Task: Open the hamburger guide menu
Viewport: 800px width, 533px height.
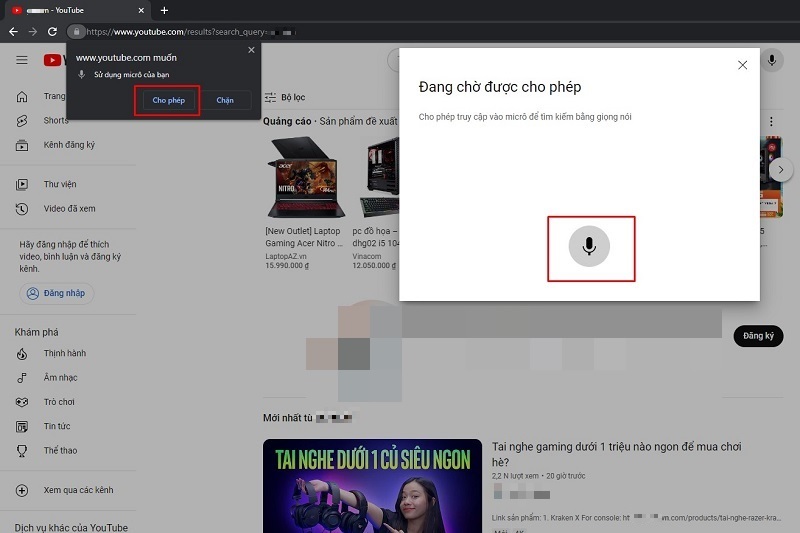Action: point(22,61)
